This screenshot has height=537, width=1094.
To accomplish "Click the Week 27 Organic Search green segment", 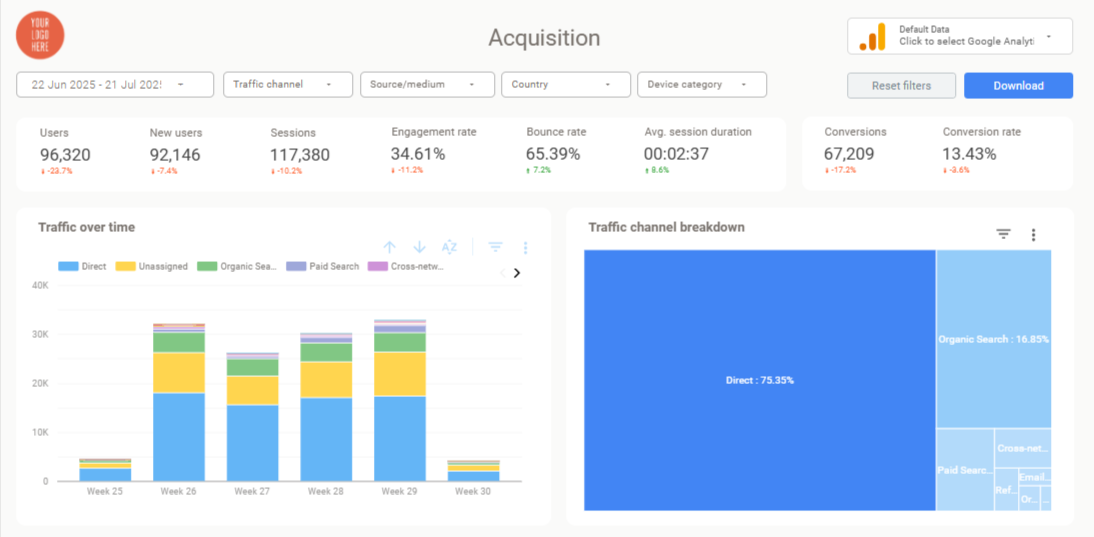I will click(253, 368).
